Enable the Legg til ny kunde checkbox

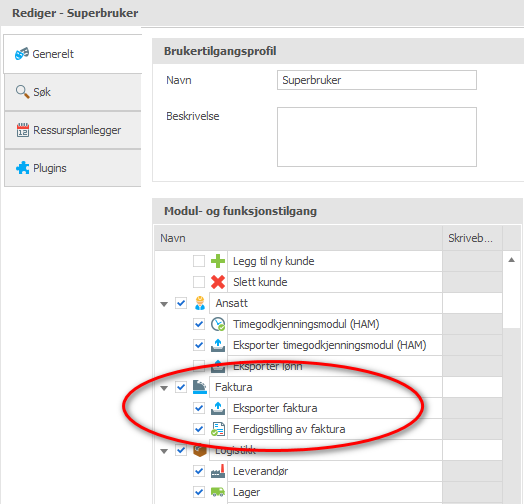(x=199, y=261)
